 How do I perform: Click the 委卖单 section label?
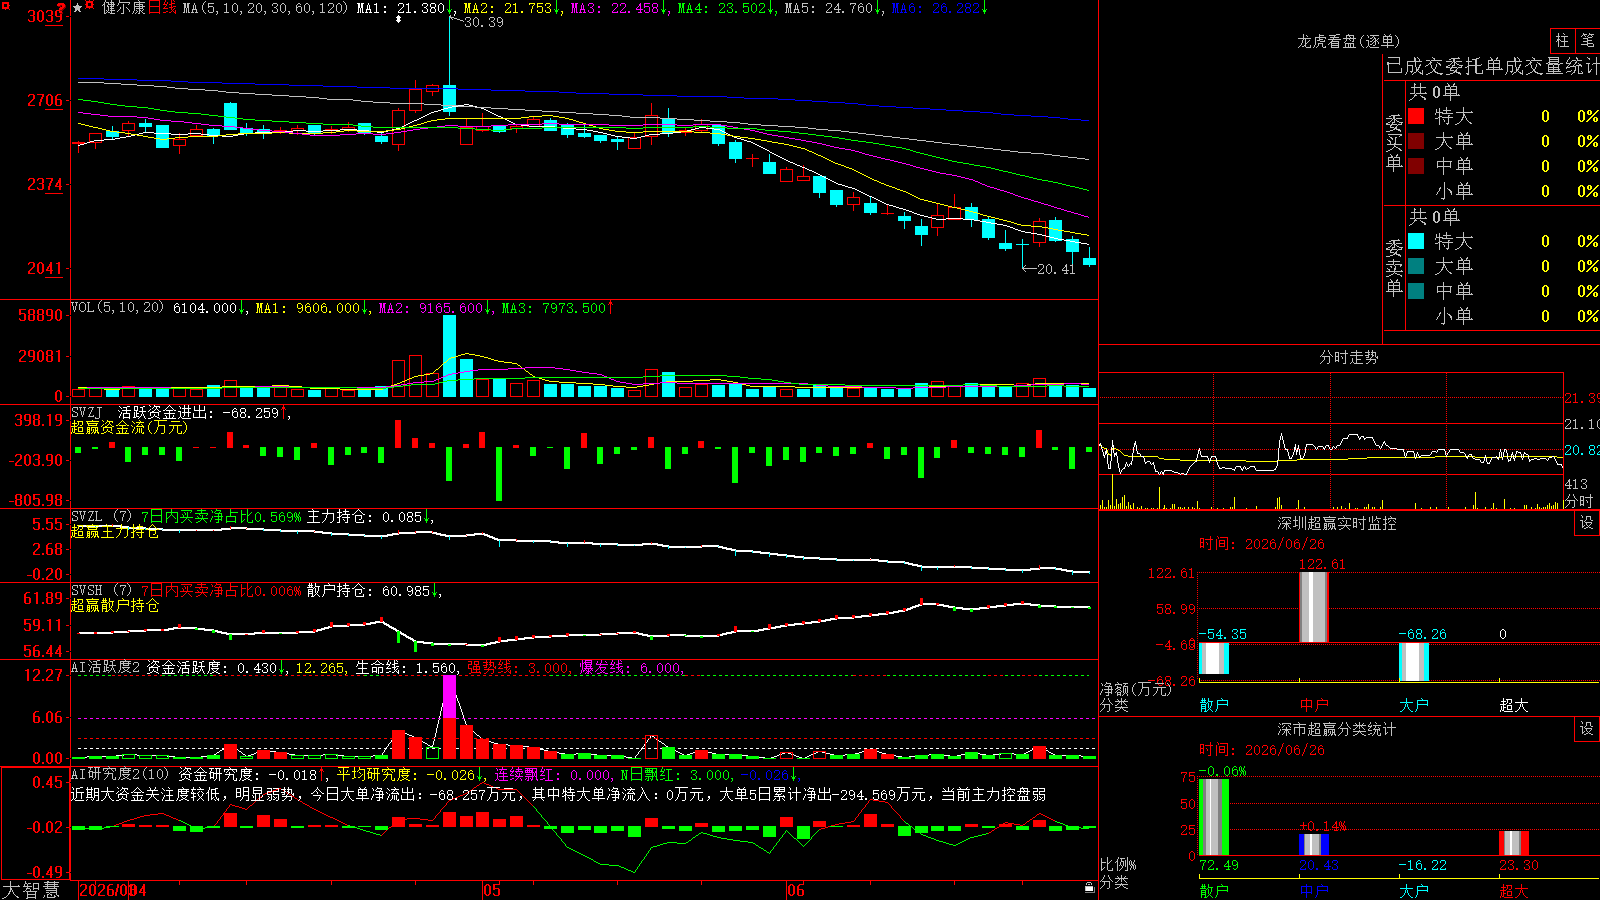(1394, 267)
